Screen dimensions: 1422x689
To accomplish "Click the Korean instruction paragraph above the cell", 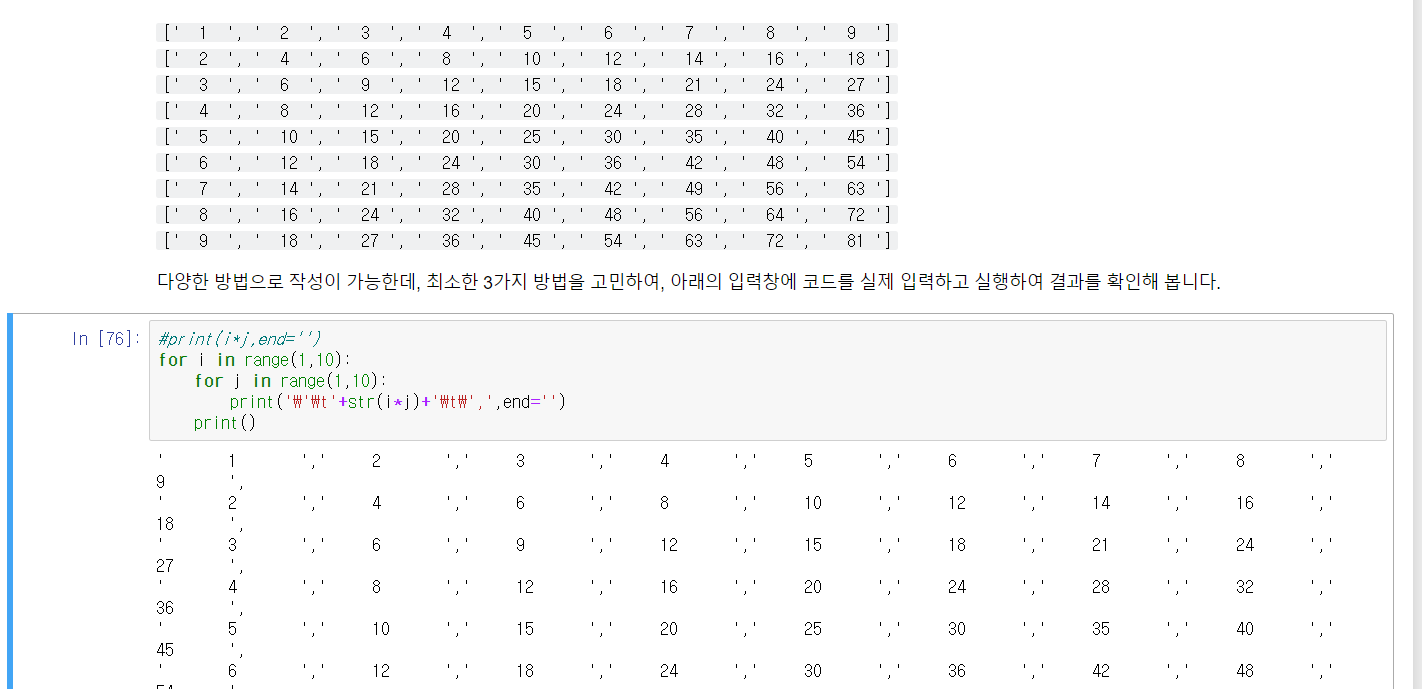I will tap(689, 282).
